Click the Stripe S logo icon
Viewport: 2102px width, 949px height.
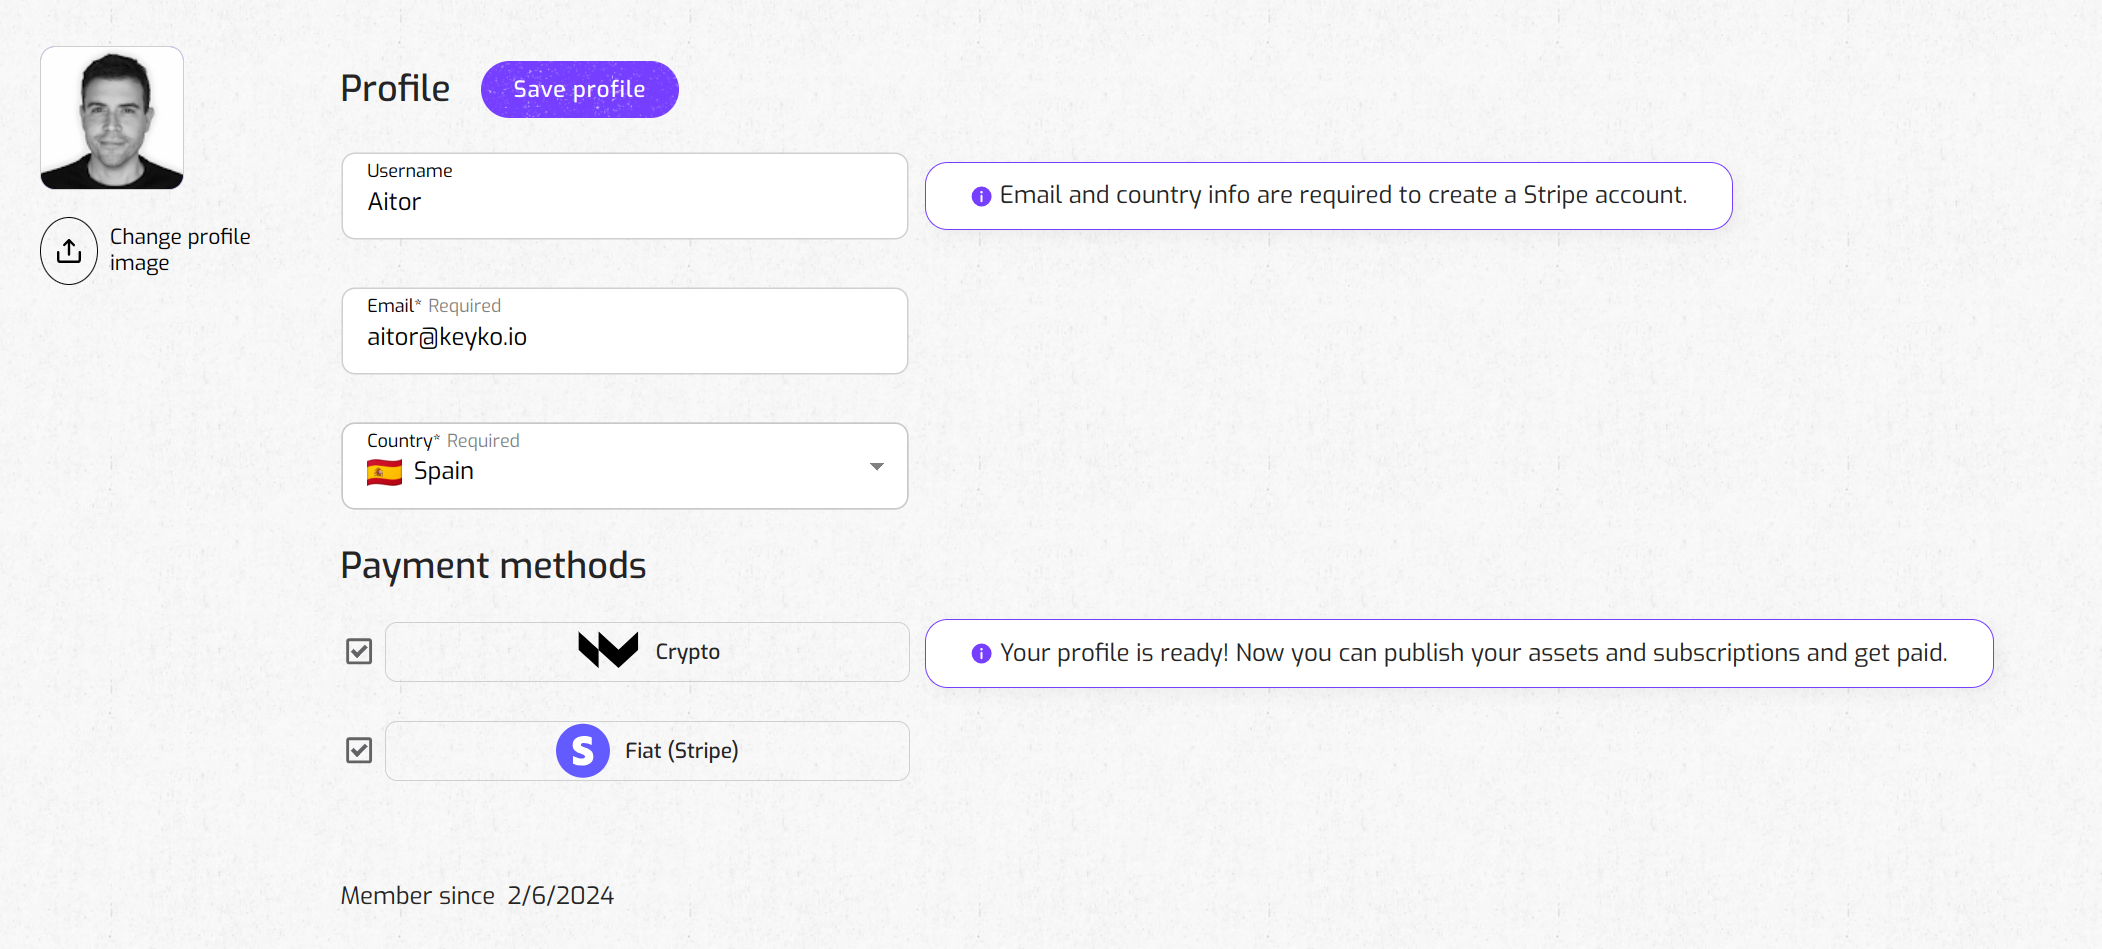tap(582, 751)
